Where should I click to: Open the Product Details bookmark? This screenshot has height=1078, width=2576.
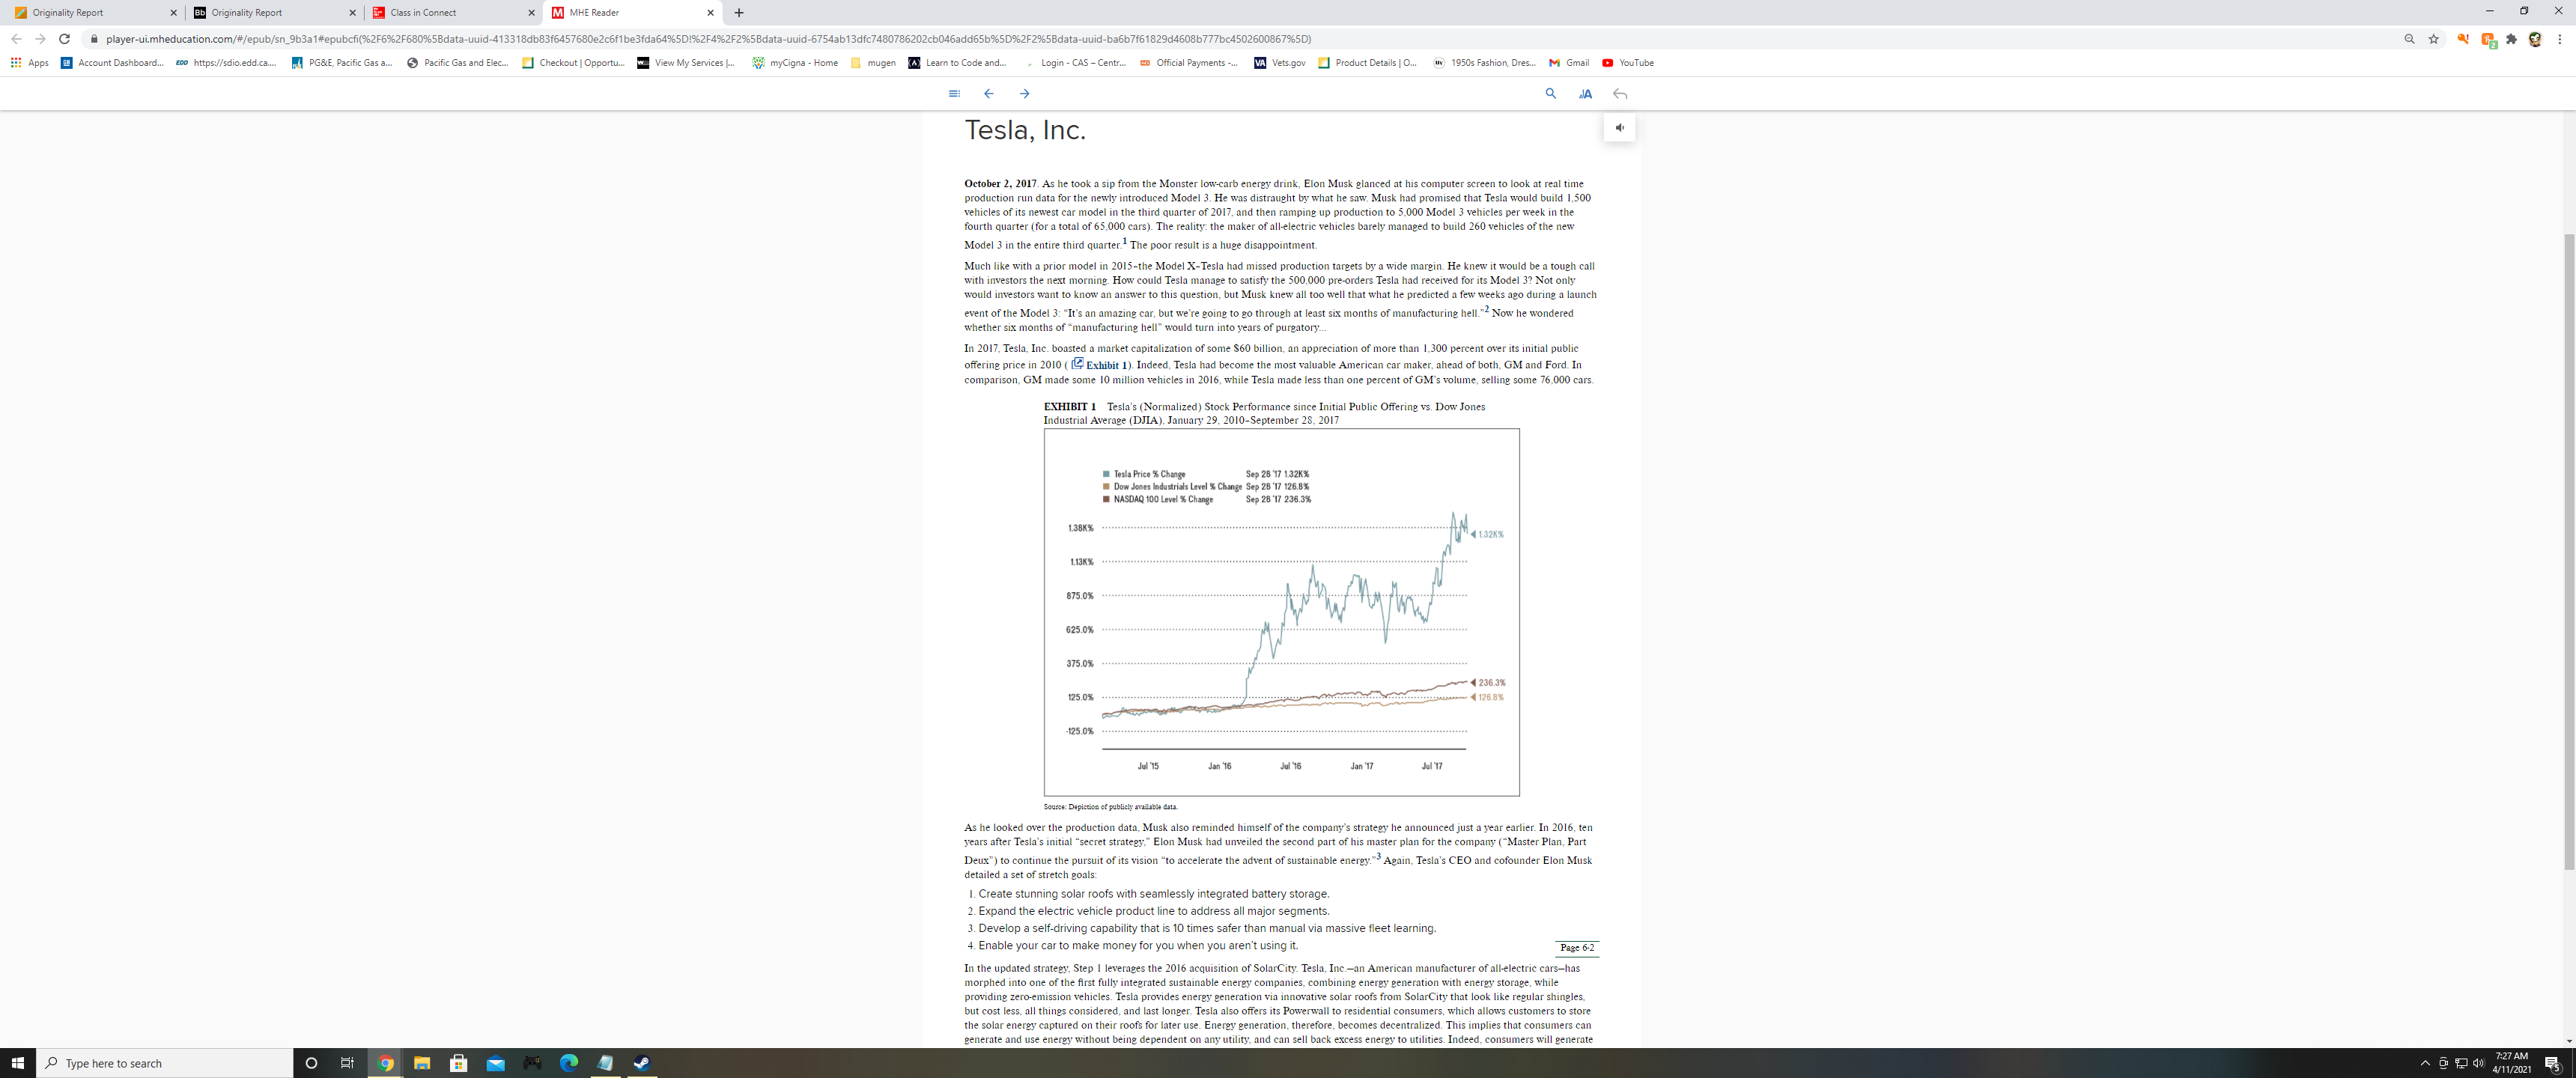pyautogui.click(x=1367, y=63)
